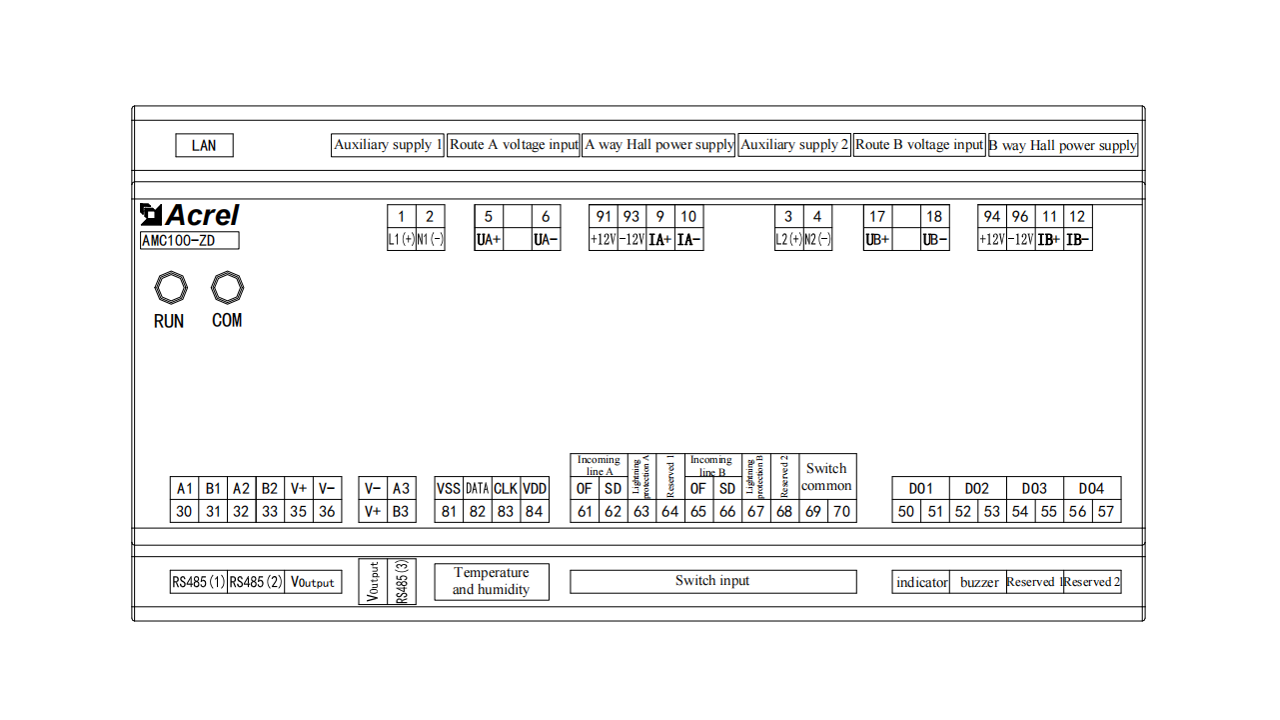Screen dimensions: 1280x720
Task: Click terminal 93 -12V
Action: pos(632,228)
